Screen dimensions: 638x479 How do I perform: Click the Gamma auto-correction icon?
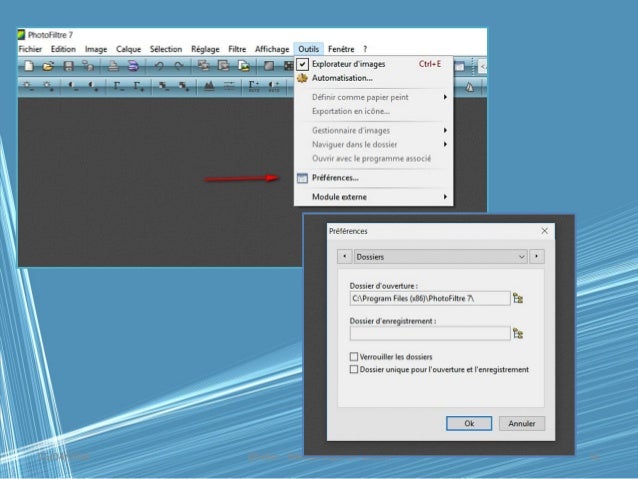pos(254,86)
